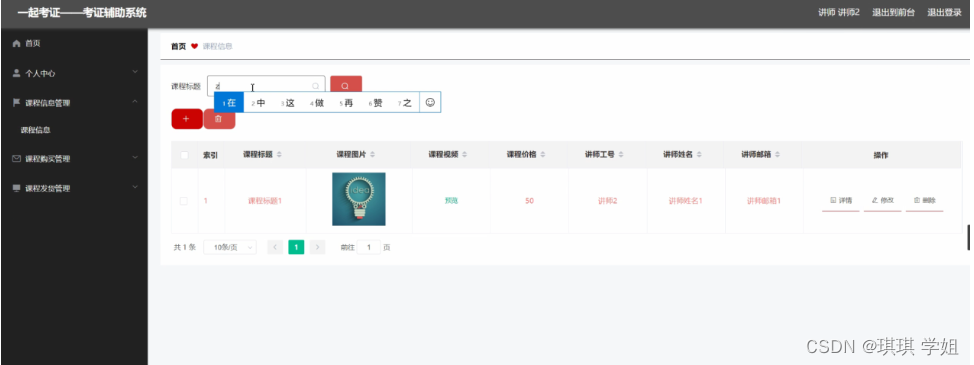974x365 pixels.
Task: Click next page arrow in pagination
Action: (317, 247)
